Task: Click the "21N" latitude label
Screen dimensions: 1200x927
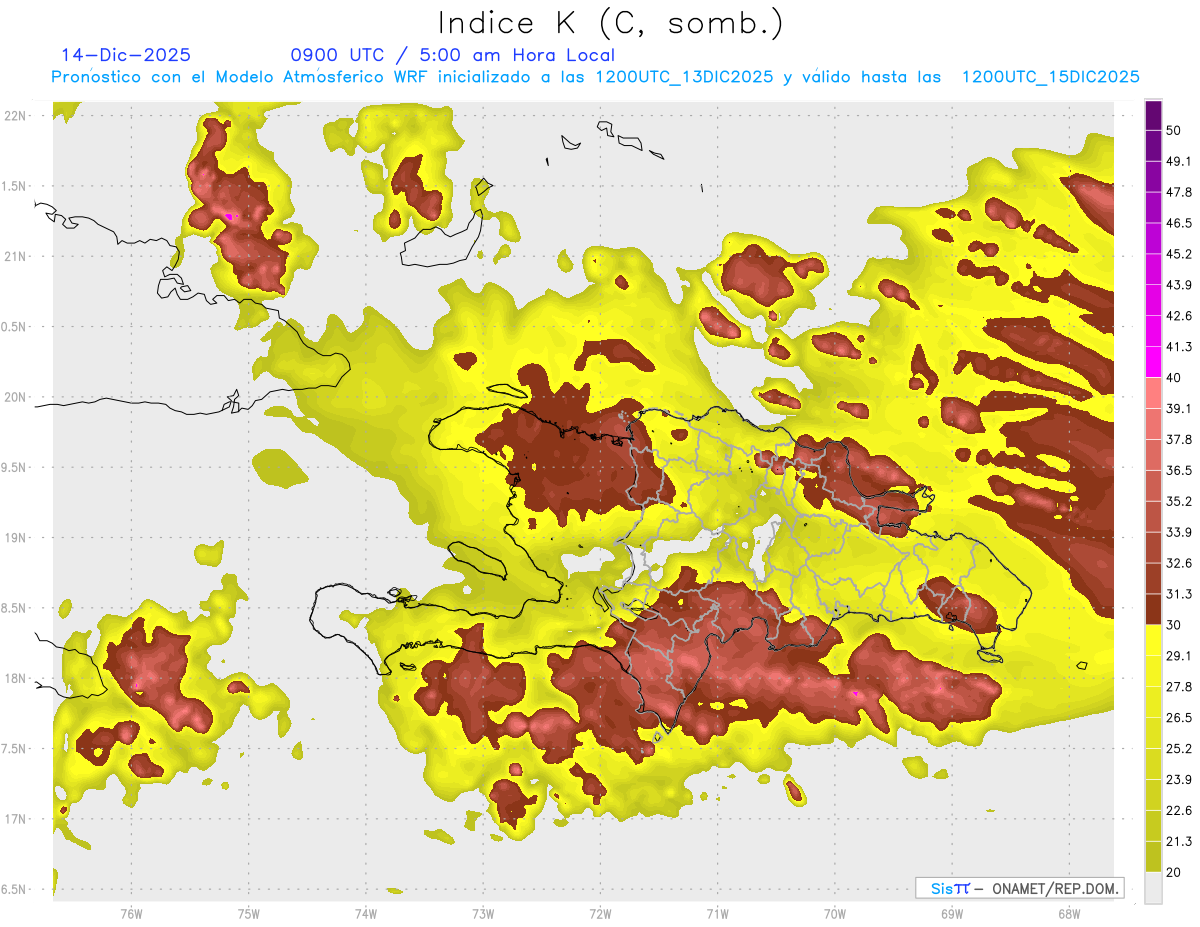Action: pos(15,256)
